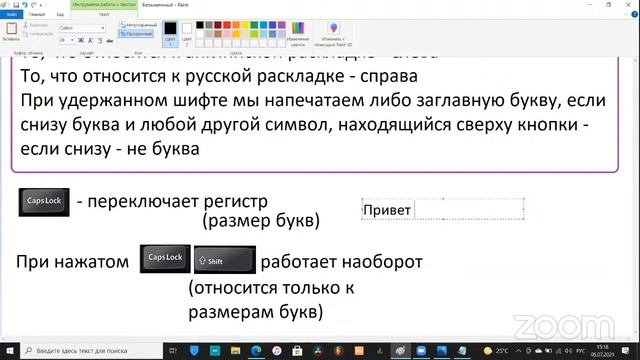Click the Undo arrow in title bar
640x360 pixels.
pyautogui.click(x=25, y=5)
